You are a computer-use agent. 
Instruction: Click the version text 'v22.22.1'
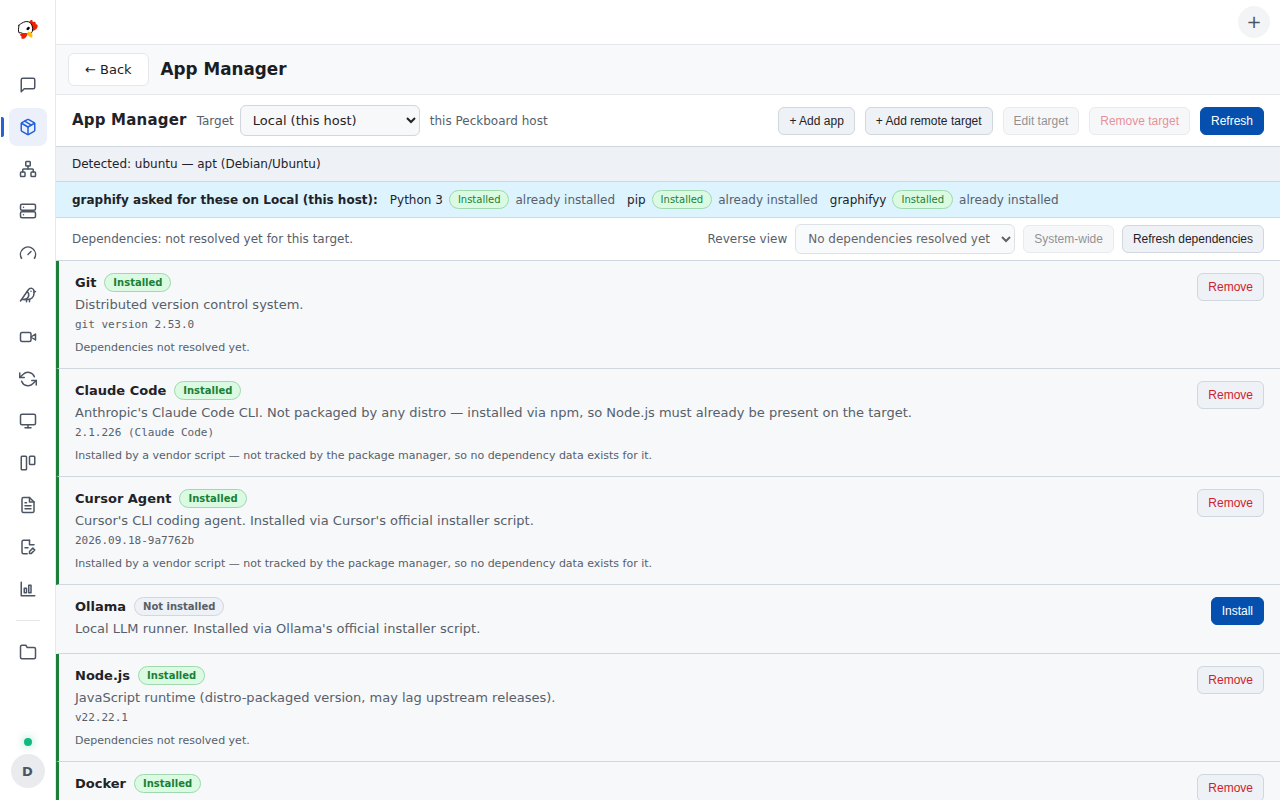pyautogui.click(x=102, y=718)
